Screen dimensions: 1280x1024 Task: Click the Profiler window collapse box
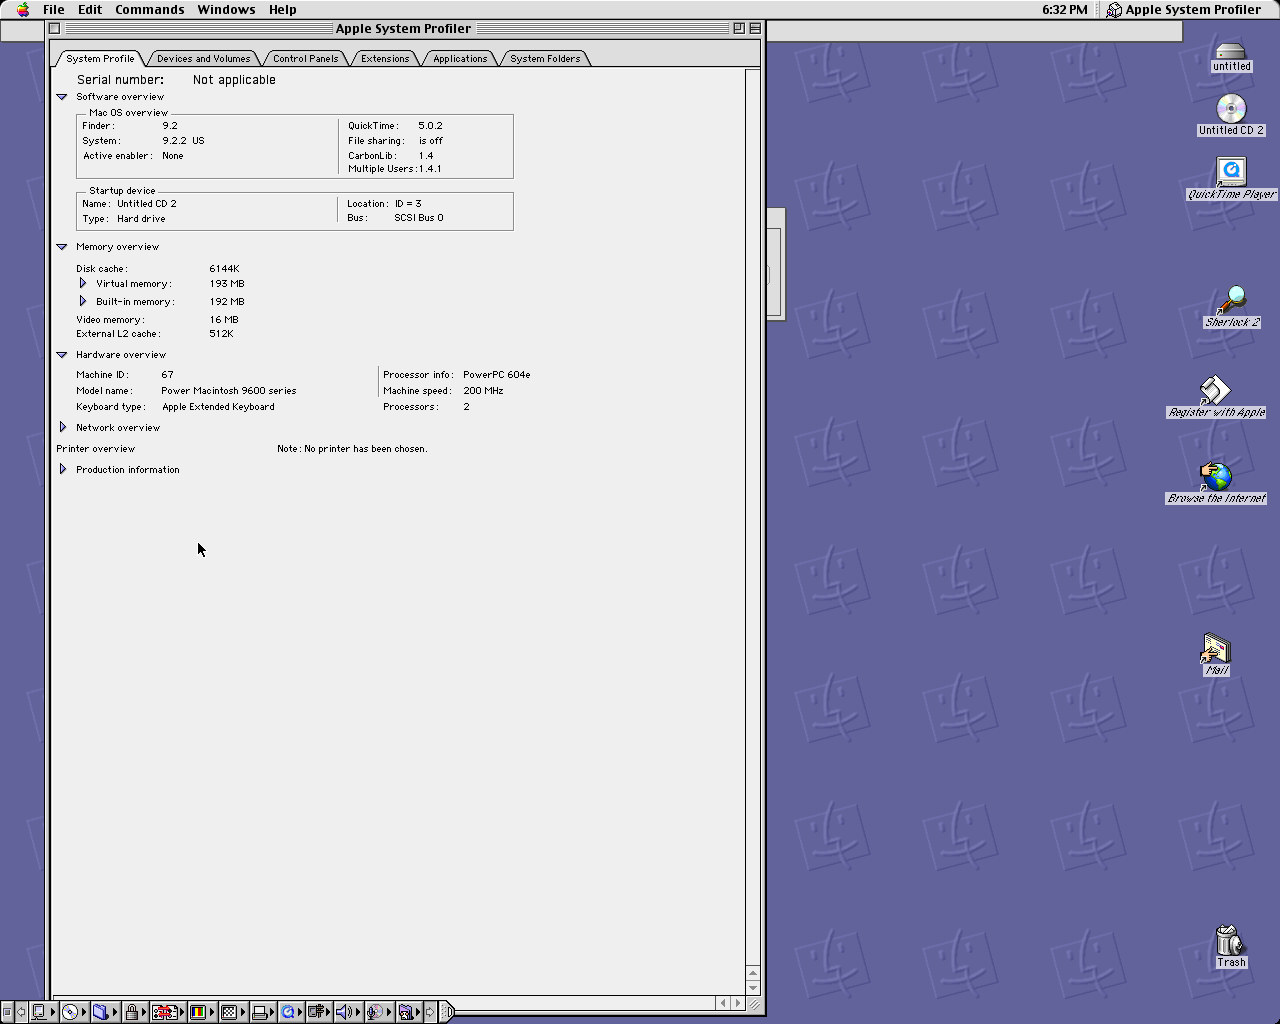755,28
